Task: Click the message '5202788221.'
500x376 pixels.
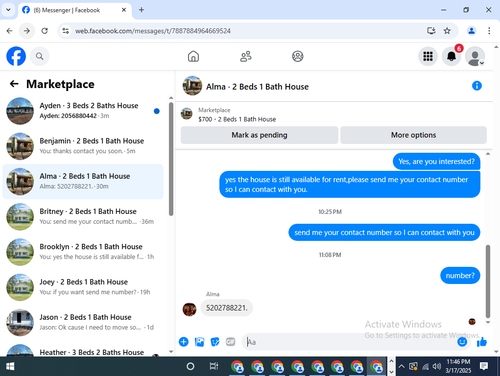Action: pyautogui.click(x=227, y=308)
